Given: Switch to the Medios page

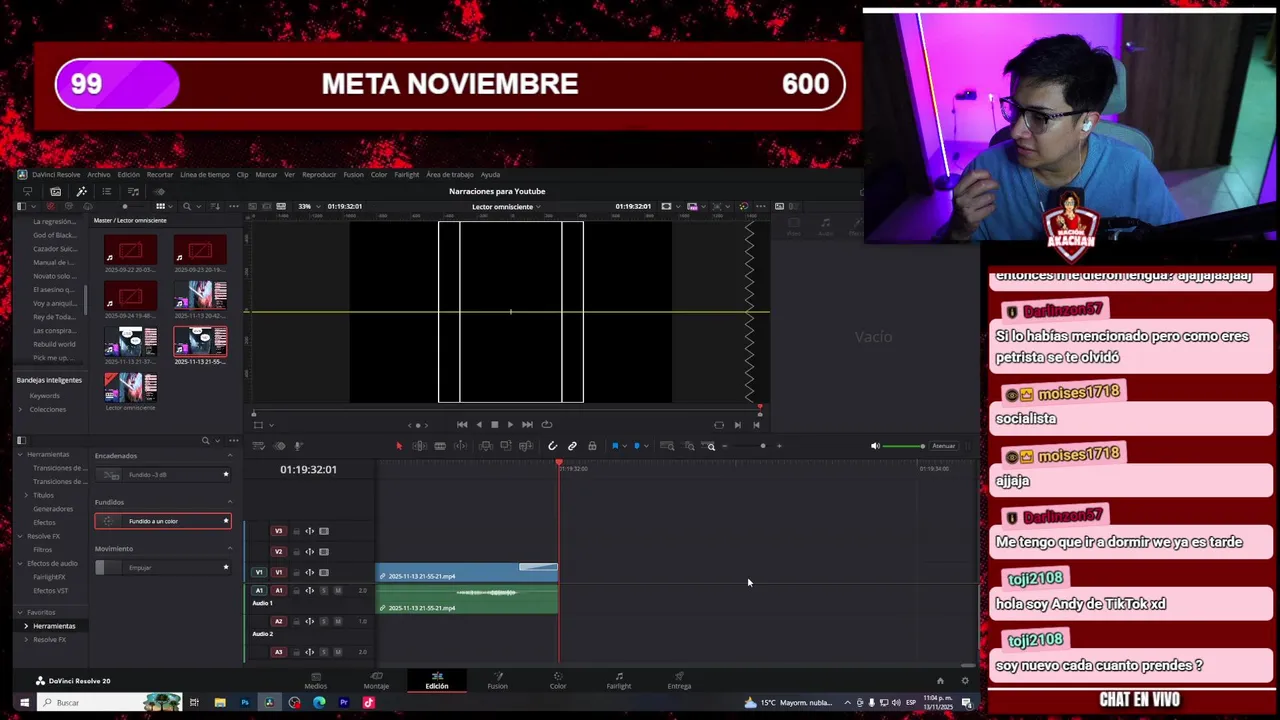Looking at the screenshot, I should click(x=315, y=681).
